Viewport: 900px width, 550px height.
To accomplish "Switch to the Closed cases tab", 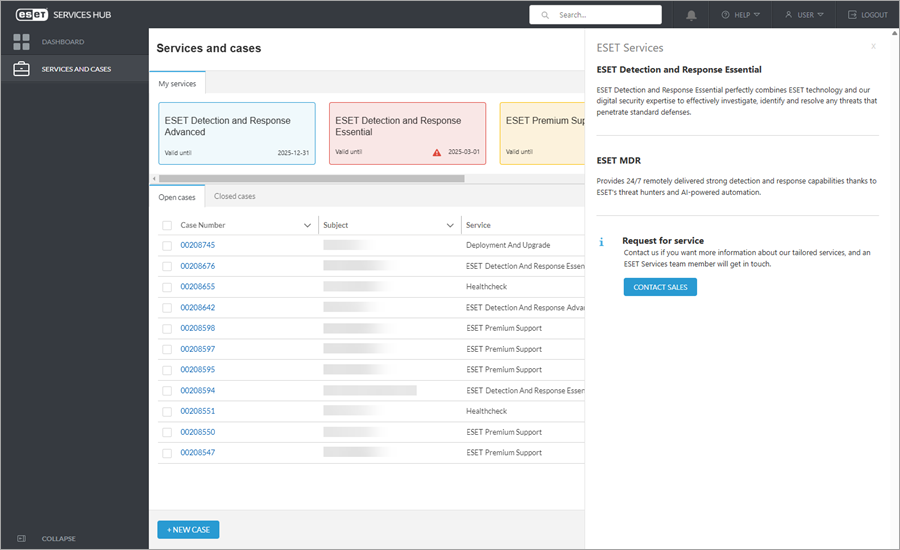I will click(235, 197).
